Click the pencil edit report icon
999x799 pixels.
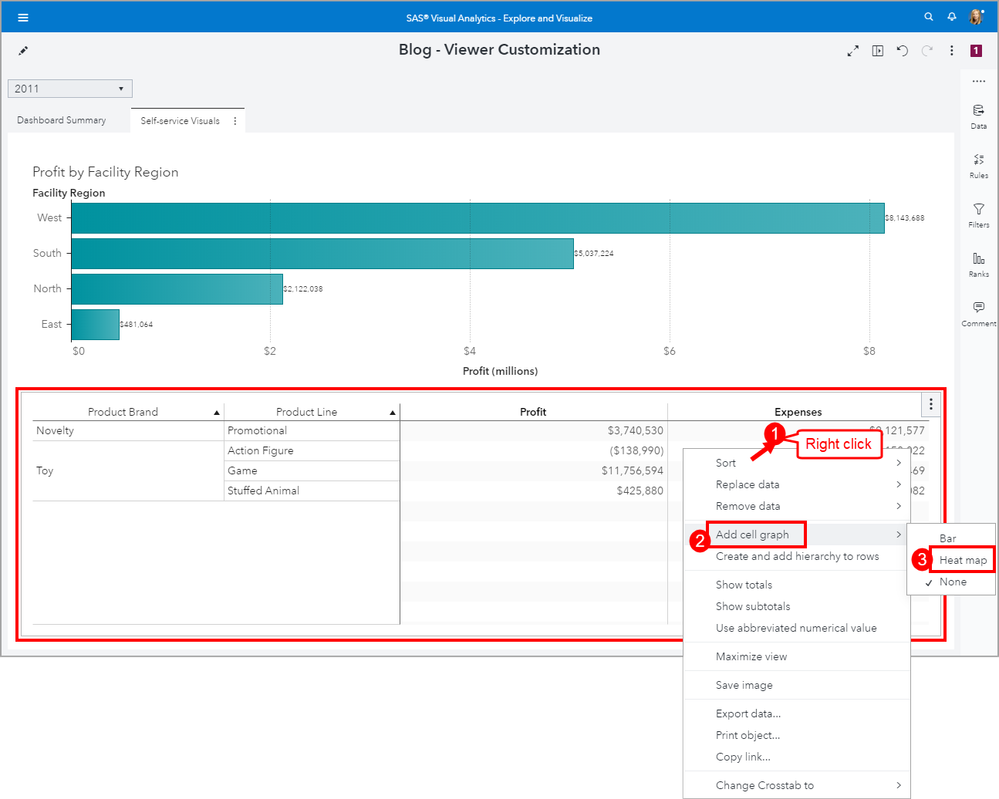(24, 51)
